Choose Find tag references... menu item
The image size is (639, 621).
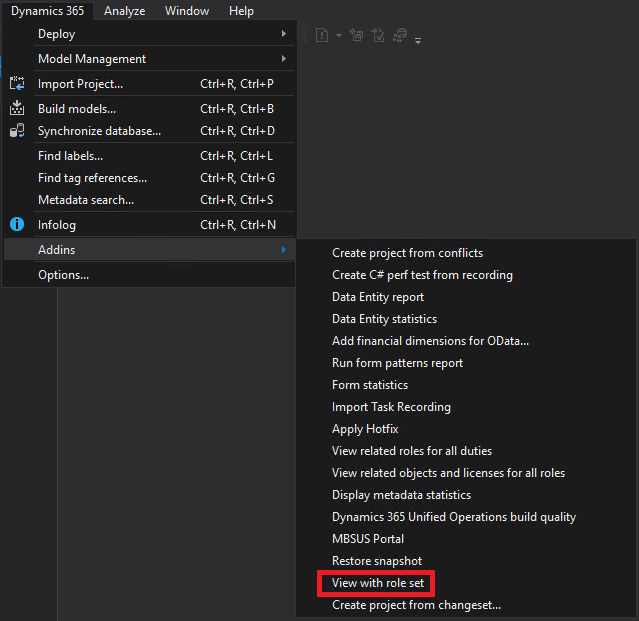coord(149,178)
